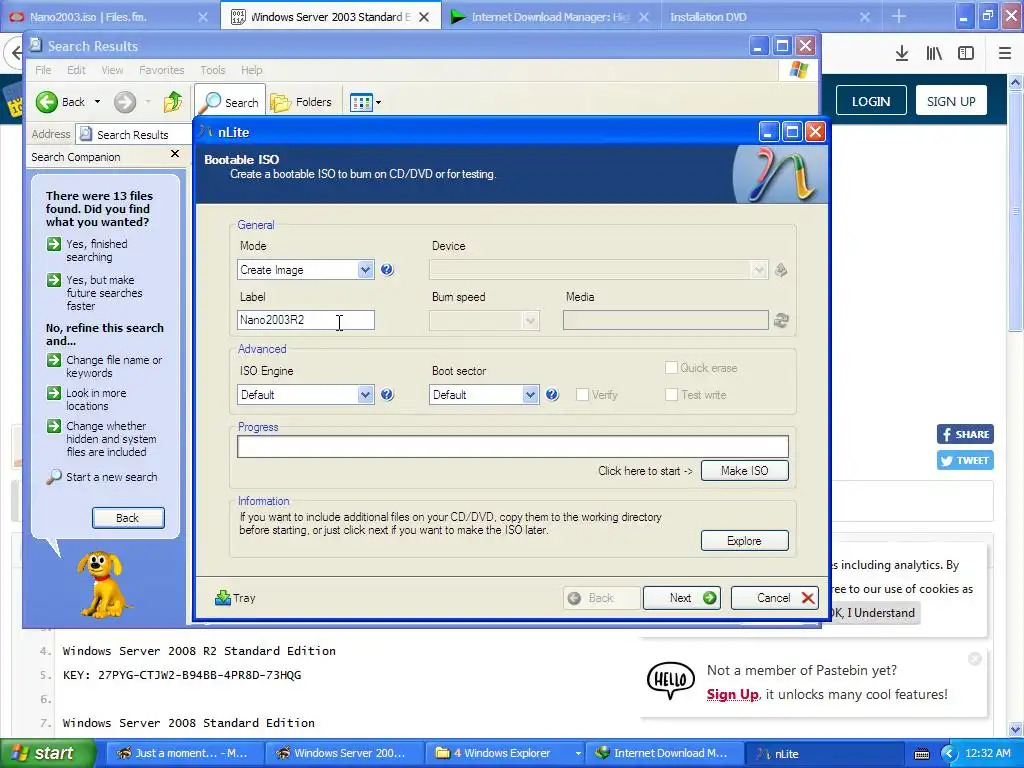Open the Help menu in Search Results
1024x768 pixels.
click(251, 70)
